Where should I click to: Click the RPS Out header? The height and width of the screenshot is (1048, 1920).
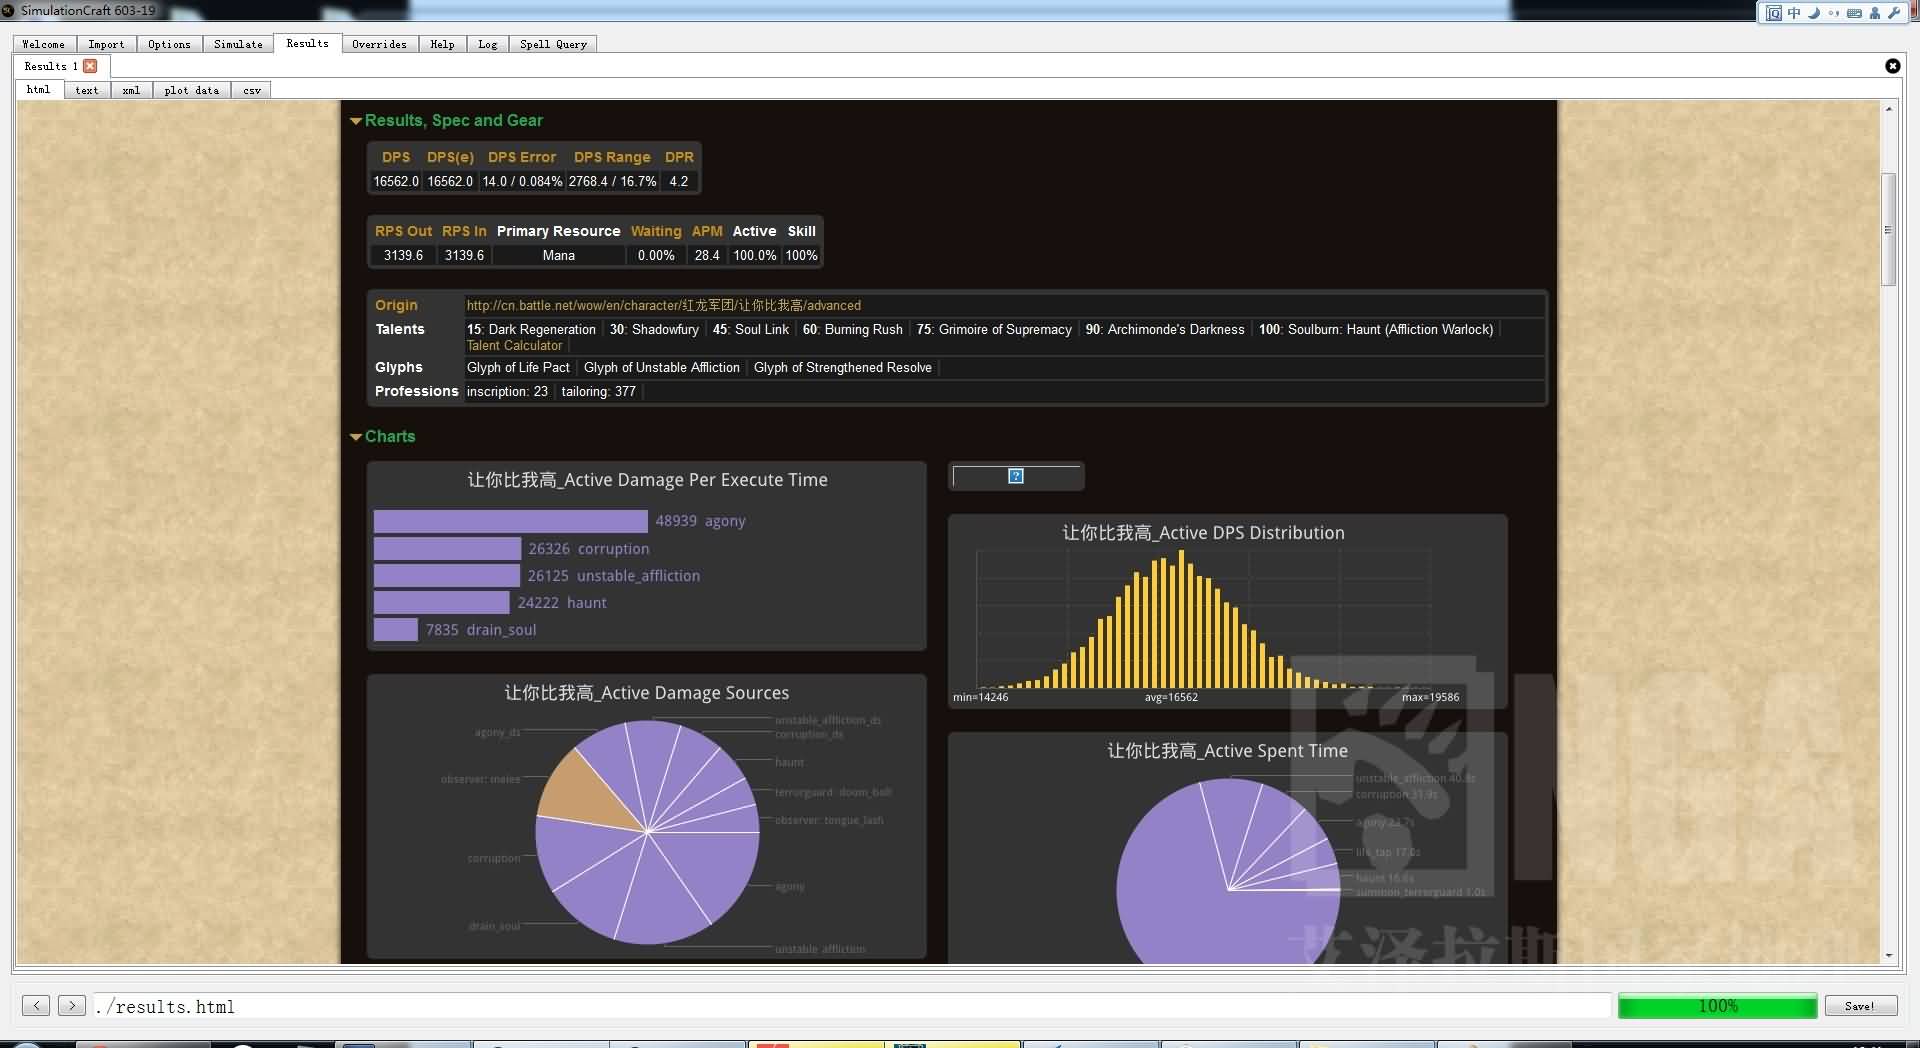point(403,231)
